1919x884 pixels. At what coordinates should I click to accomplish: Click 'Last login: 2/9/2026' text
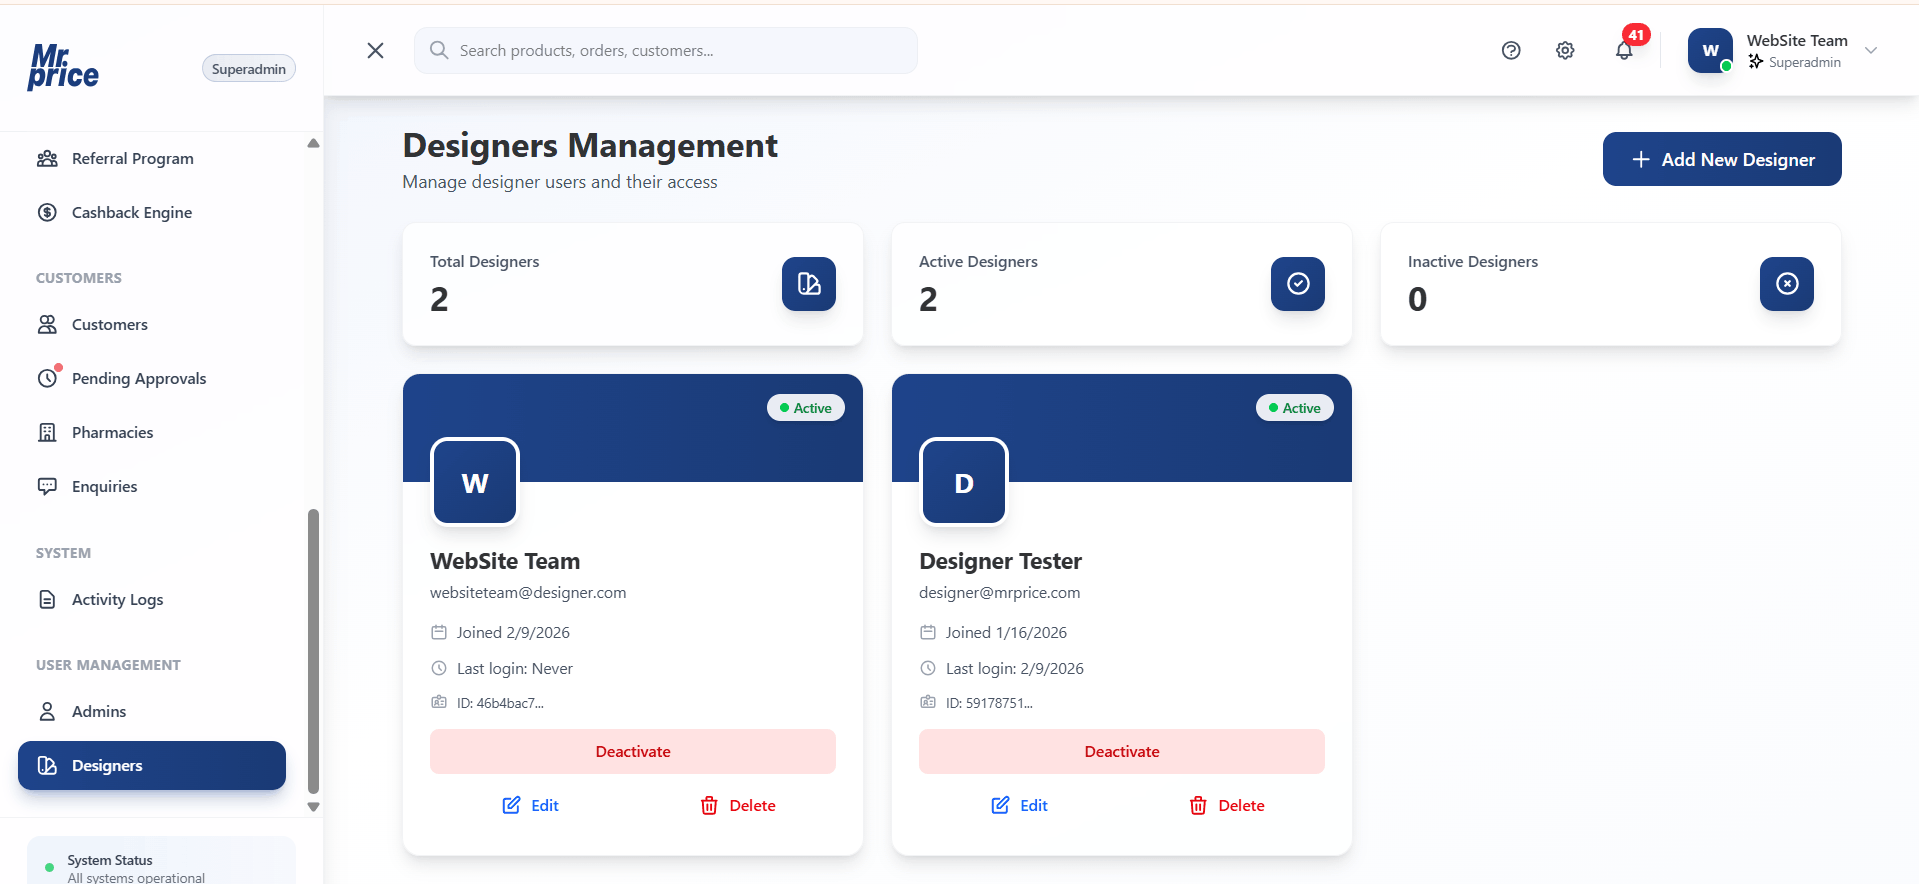[1015, 668]
